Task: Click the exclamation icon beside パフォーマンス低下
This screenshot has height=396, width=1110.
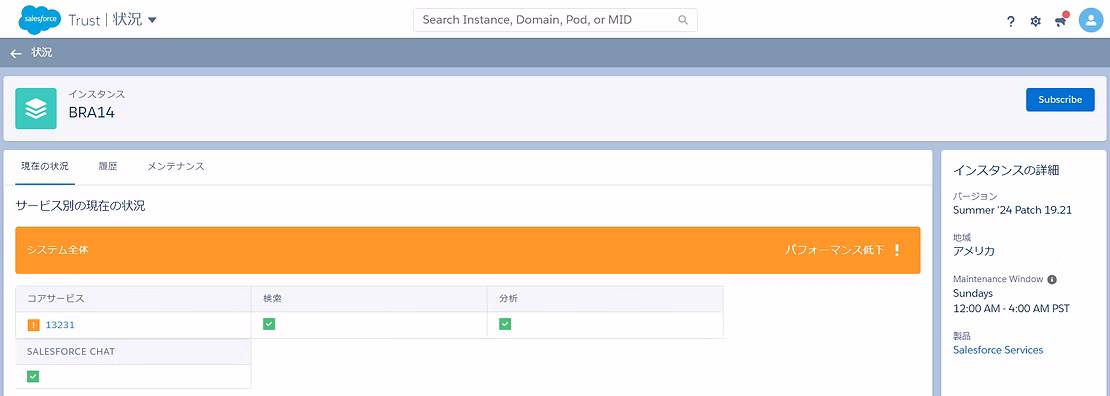Action: click(896, 250)
